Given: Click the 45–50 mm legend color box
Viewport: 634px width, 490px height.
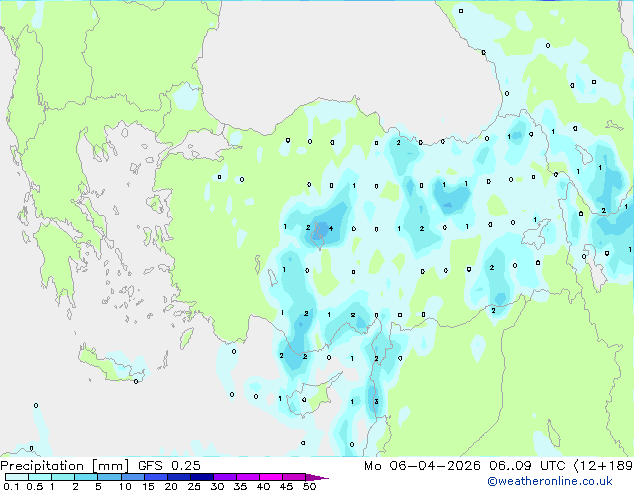Looking at the screenshot, I should (x=294, y=477).
